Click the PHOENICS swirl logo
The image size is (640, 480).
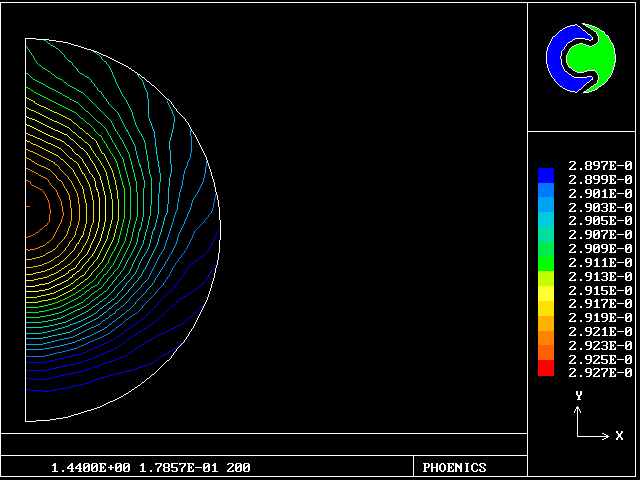click(x=580, y=59)
